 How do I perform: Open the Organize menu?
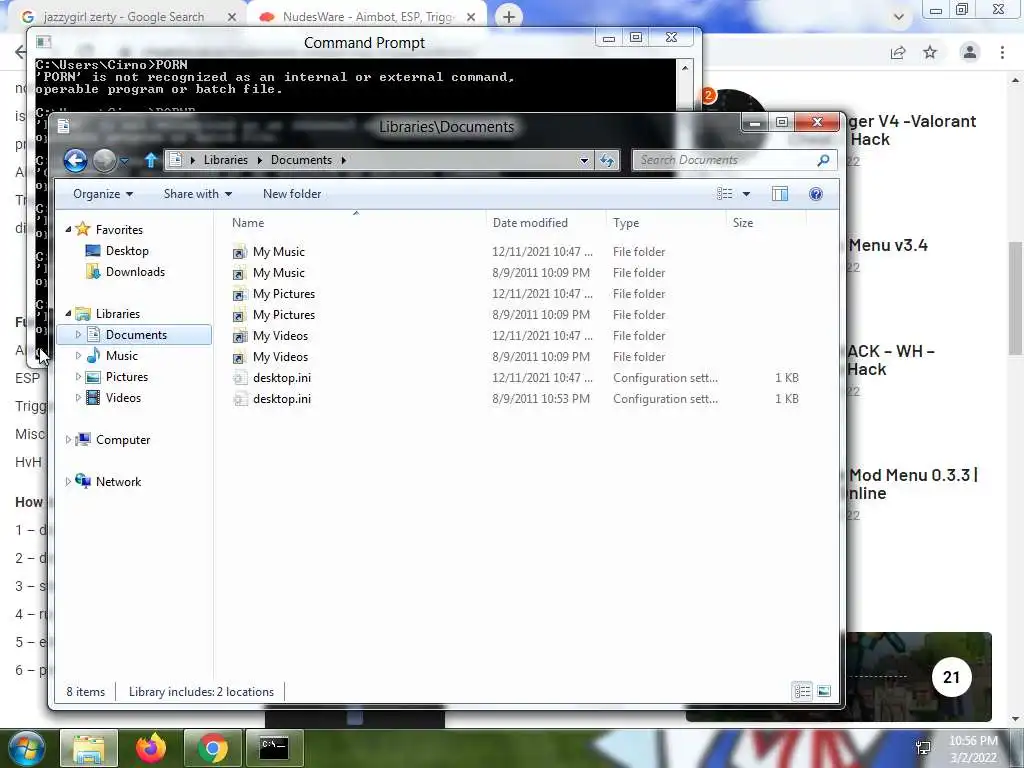pos(103,194)
